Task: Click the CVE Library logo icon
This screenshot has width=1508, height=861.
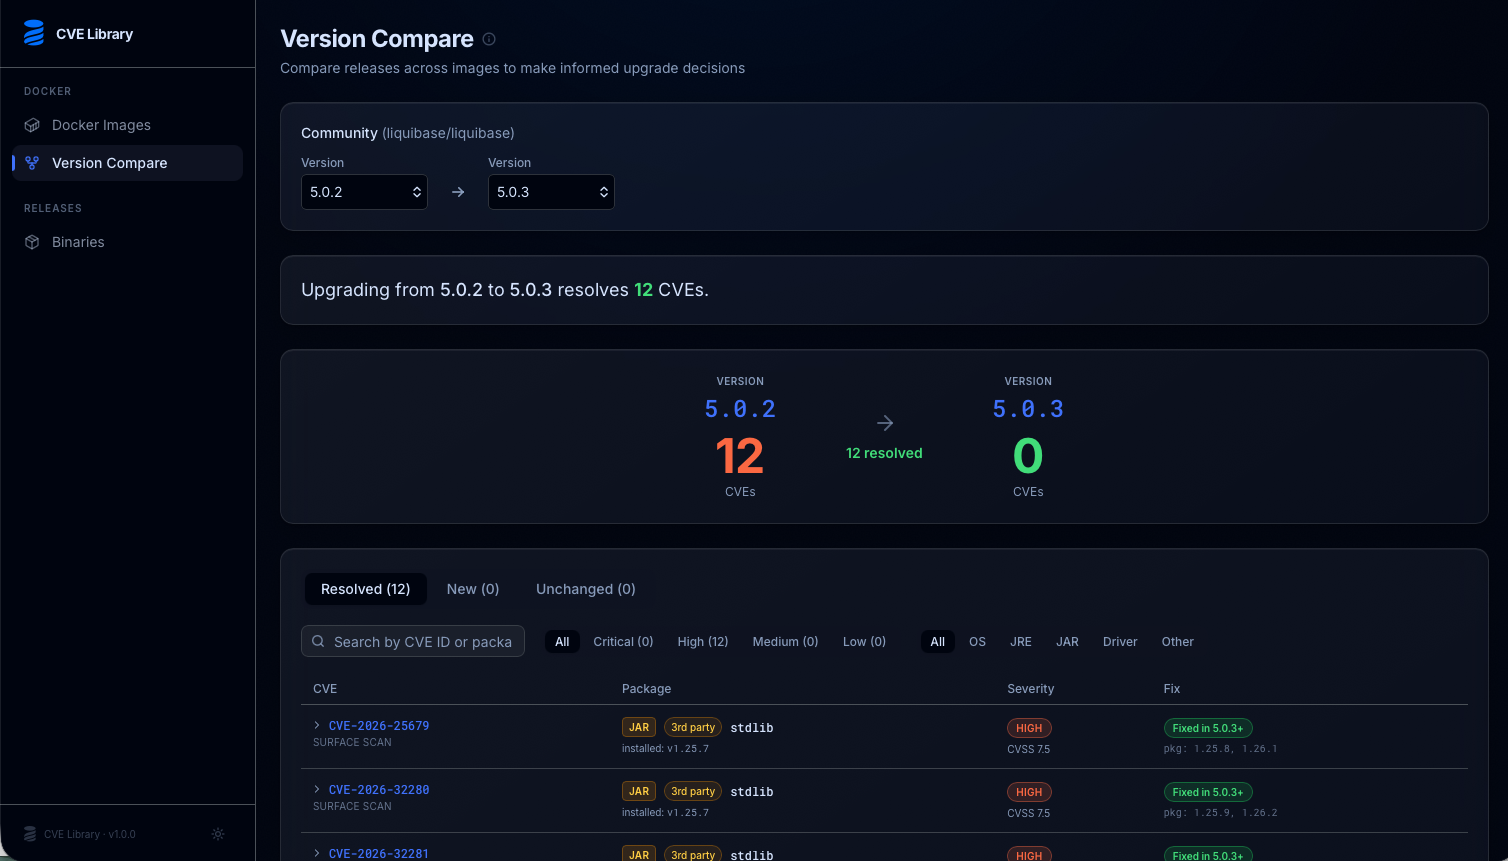Action: (34, 34)
